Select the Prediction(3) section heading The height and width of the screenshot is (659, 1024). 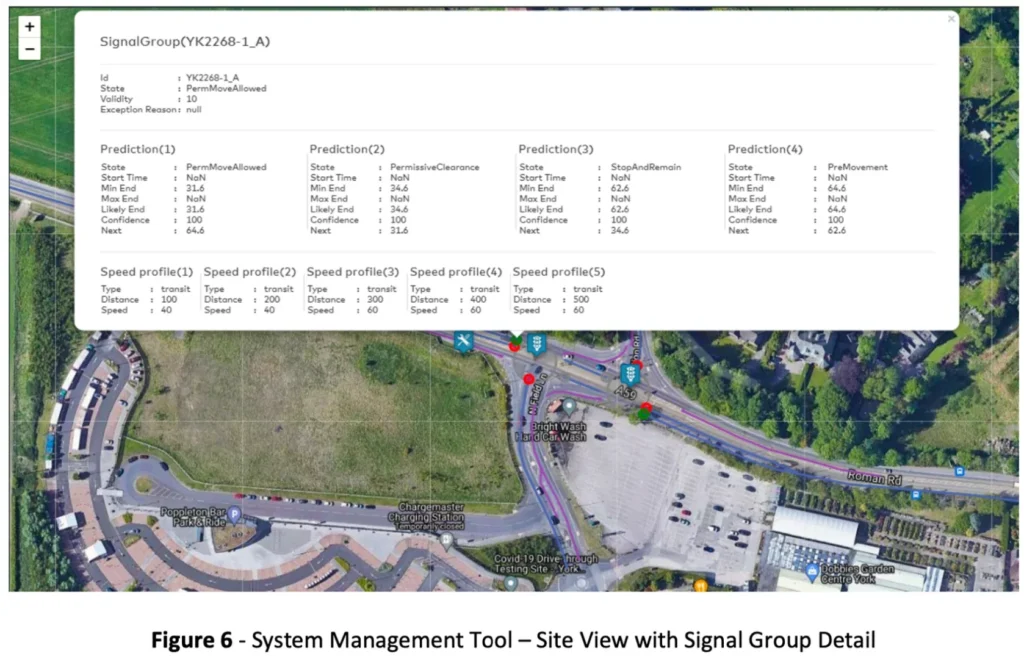point(556,149)
